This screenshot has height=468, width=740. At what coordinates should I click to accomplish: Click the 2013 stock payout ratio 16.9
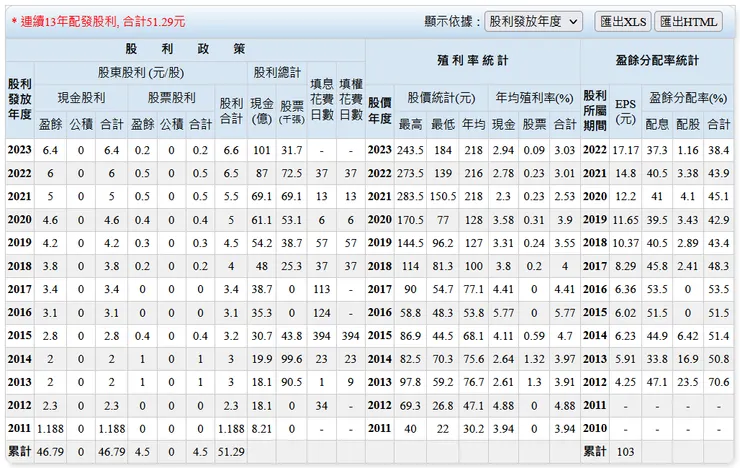pyautogui.click(x=688, y=359)
